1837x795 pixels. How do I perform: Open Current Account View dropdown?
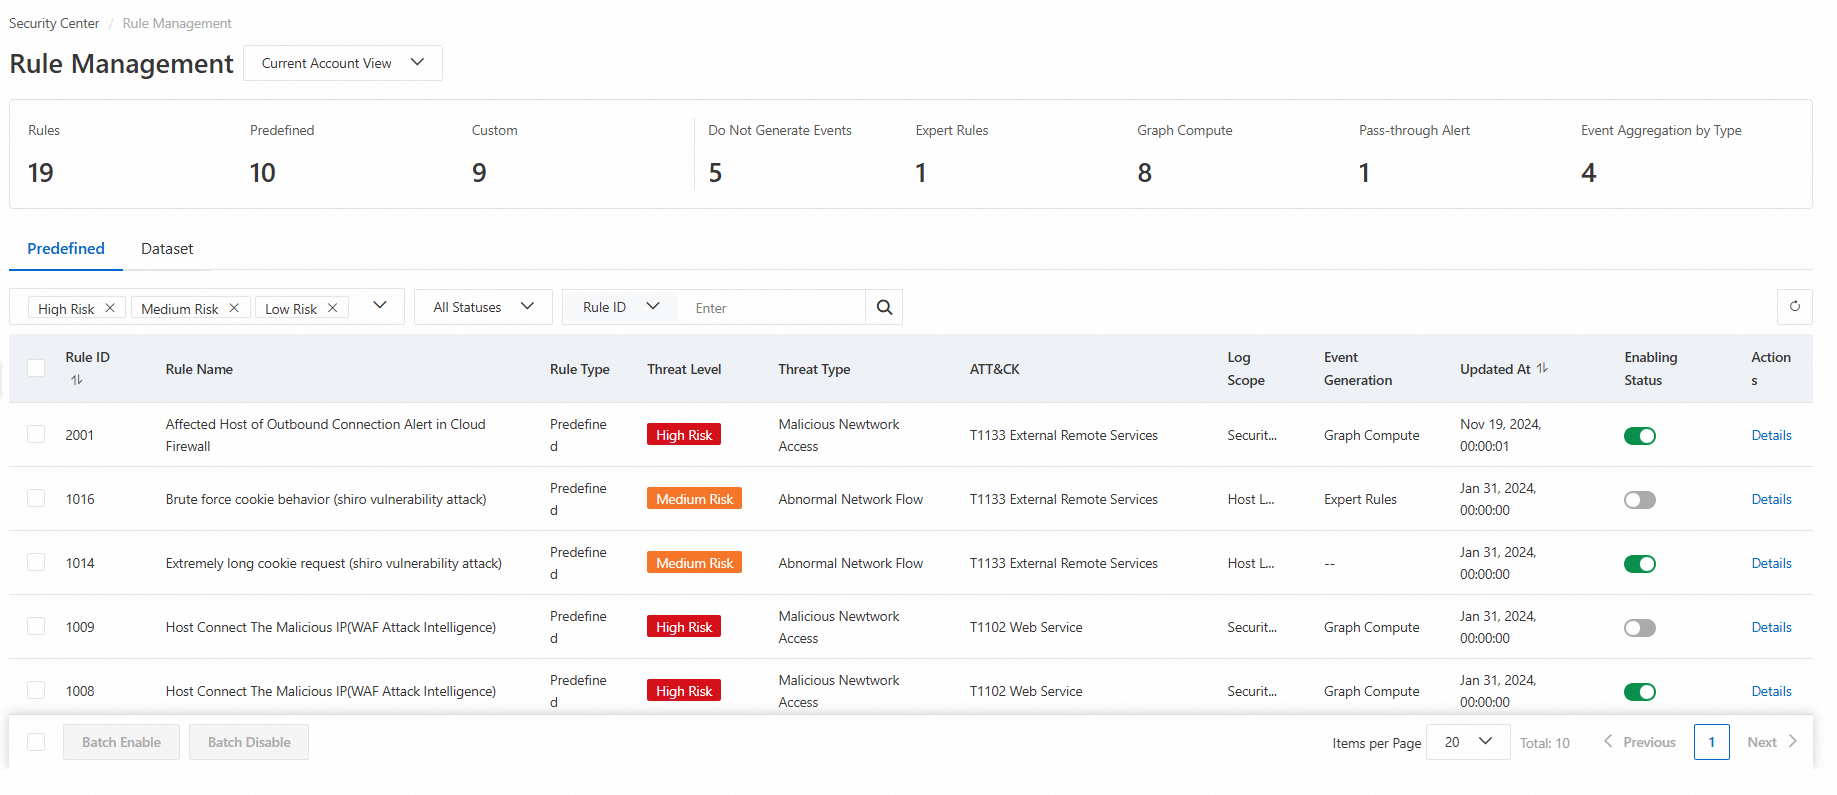(342, 63)
